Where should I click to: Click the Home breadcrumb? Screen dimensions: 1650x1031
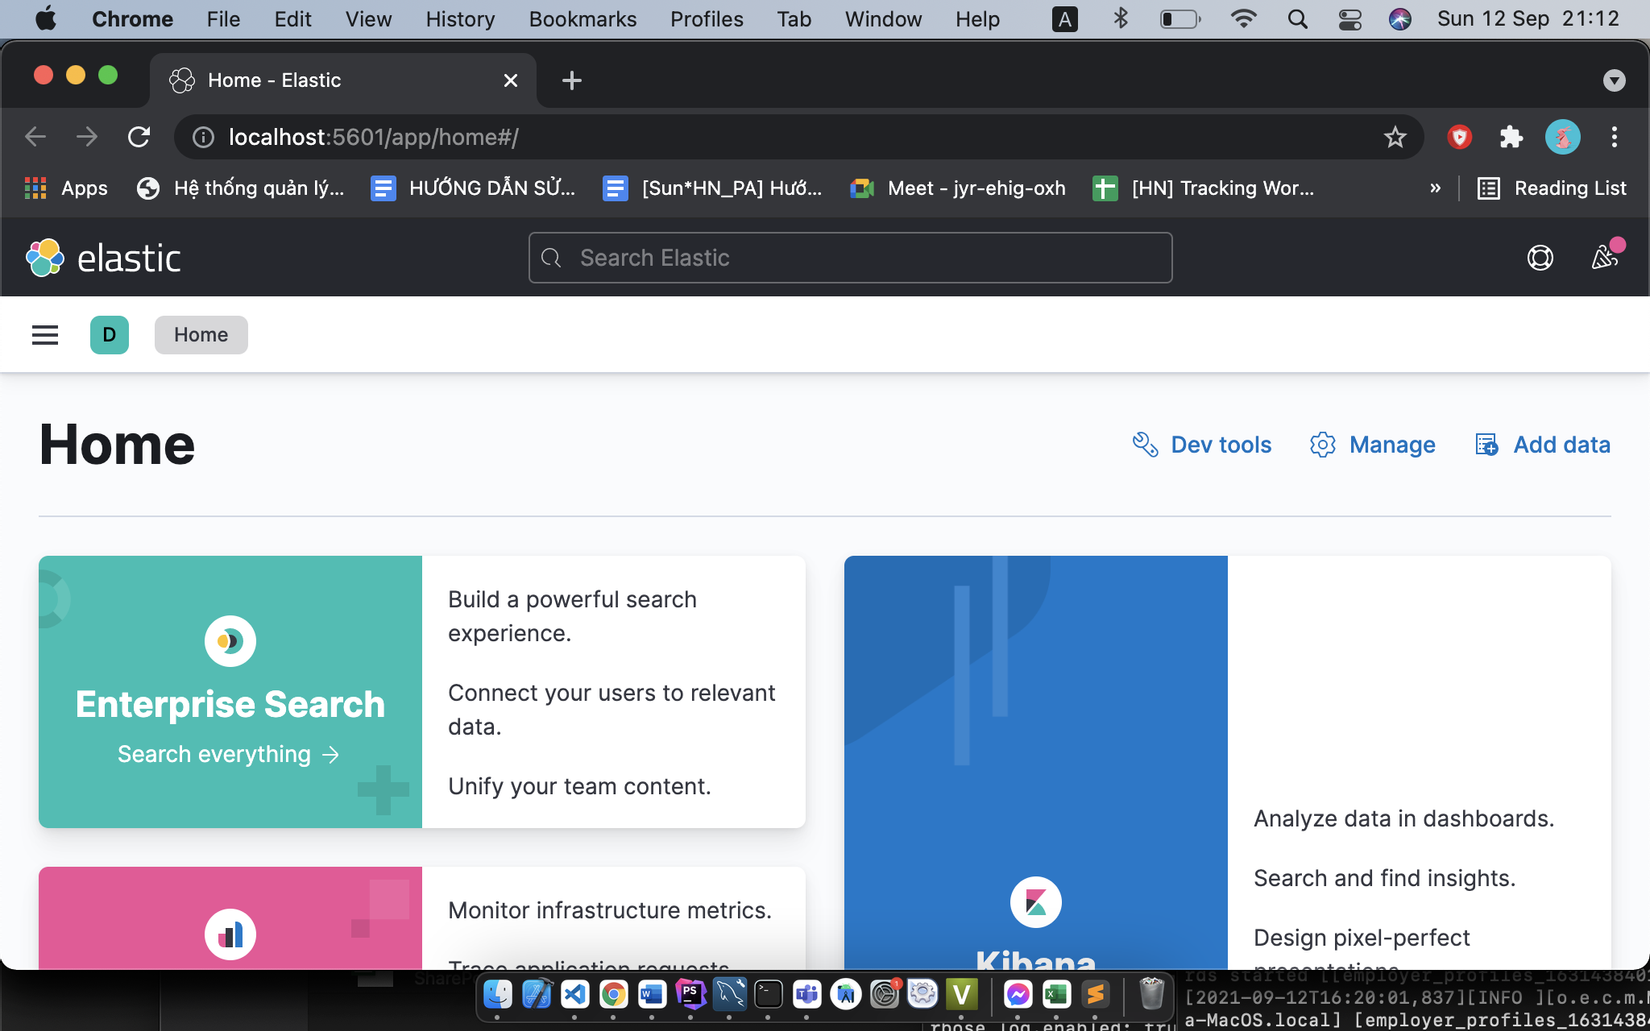(x=201, y=335)
